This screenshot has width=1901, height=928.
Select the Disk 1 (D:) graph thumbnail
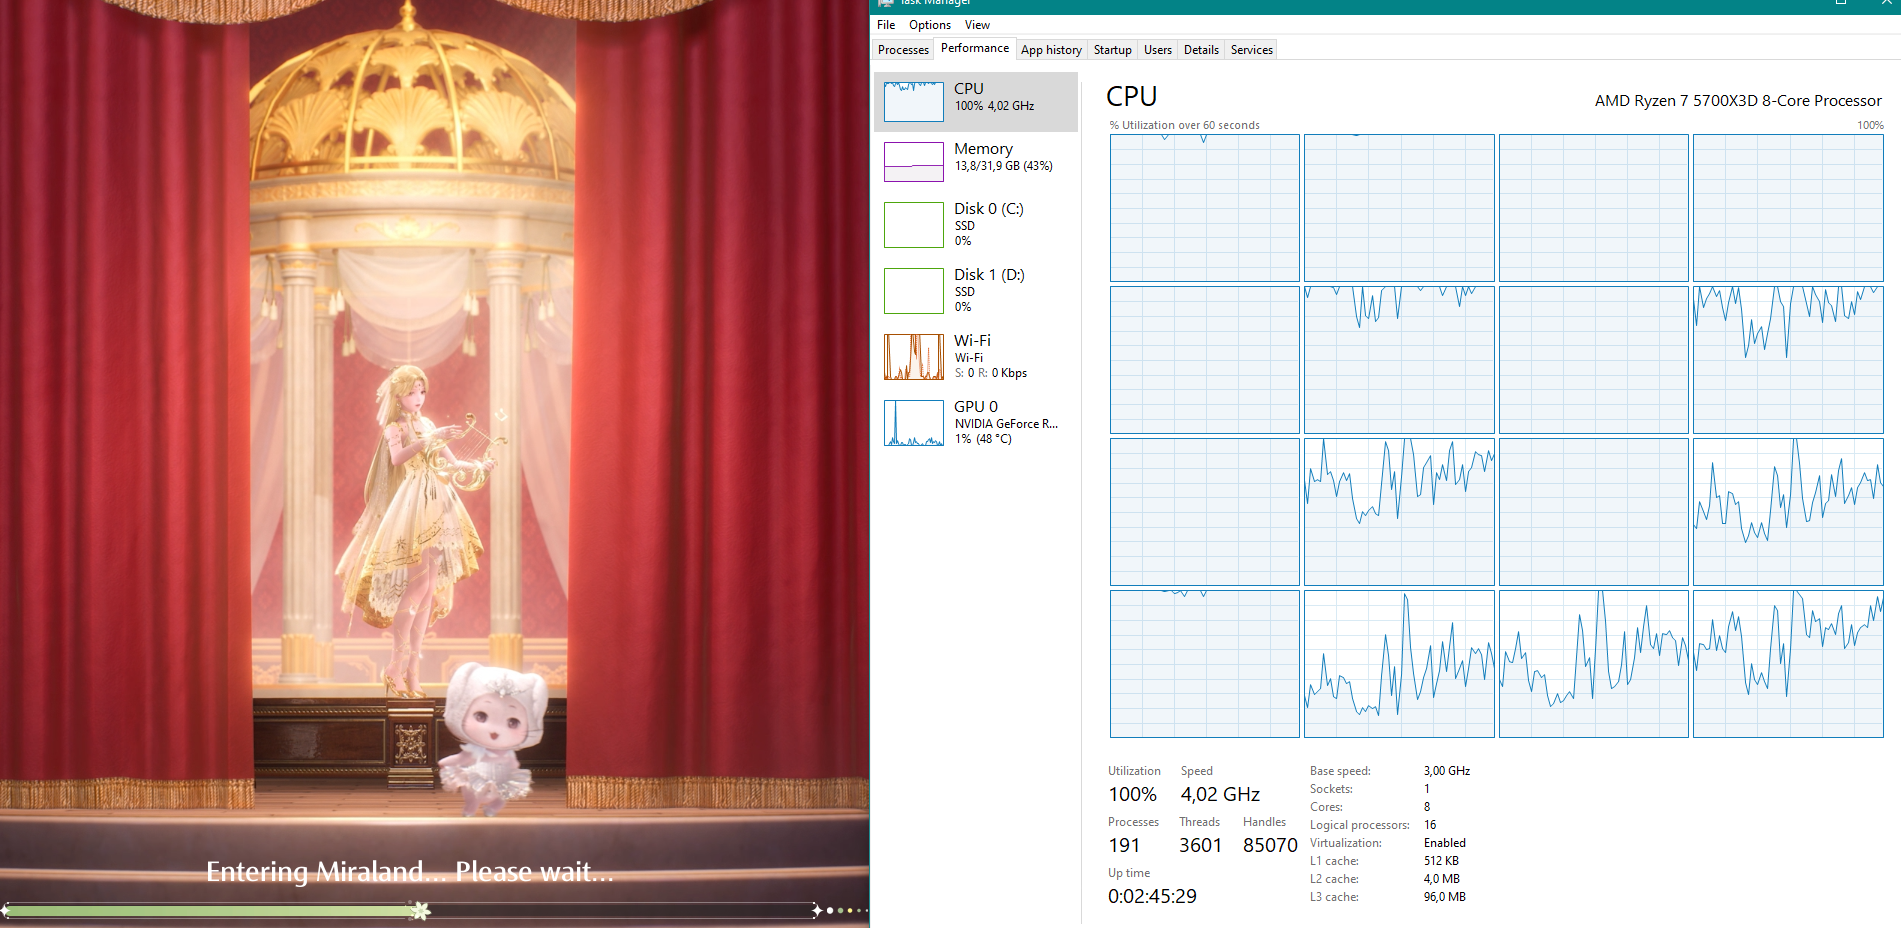point(913,291)
